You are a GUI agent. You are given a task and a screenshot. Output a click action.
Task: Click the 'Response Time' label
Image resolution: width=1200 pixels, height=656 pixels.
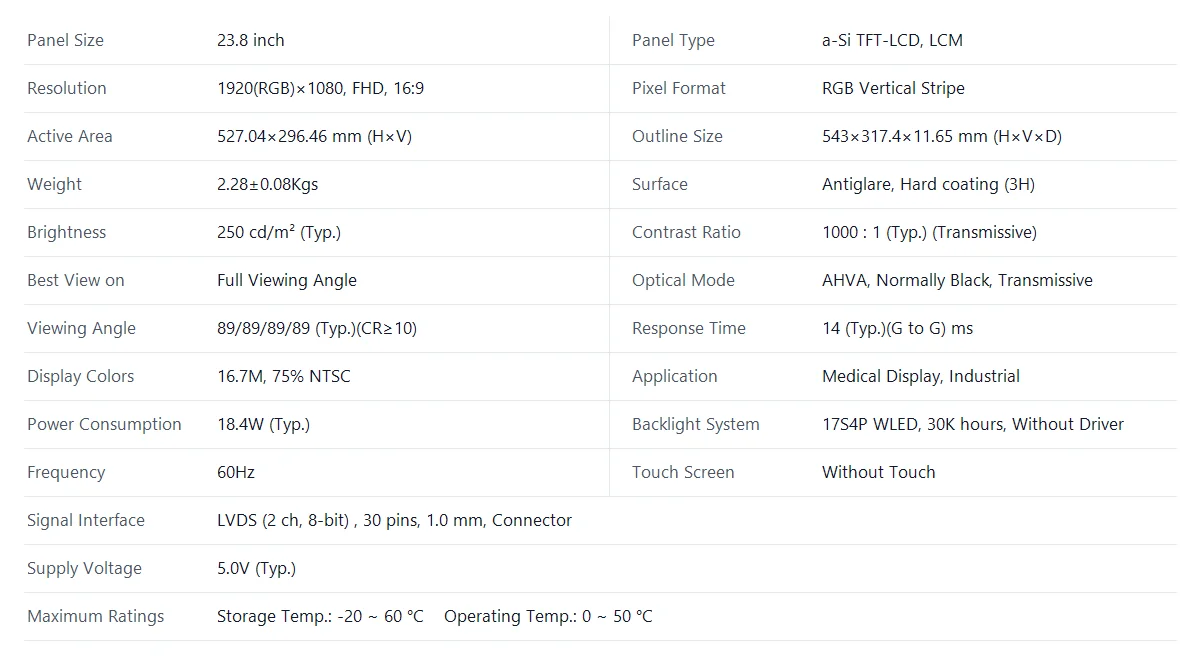[689, 328]
